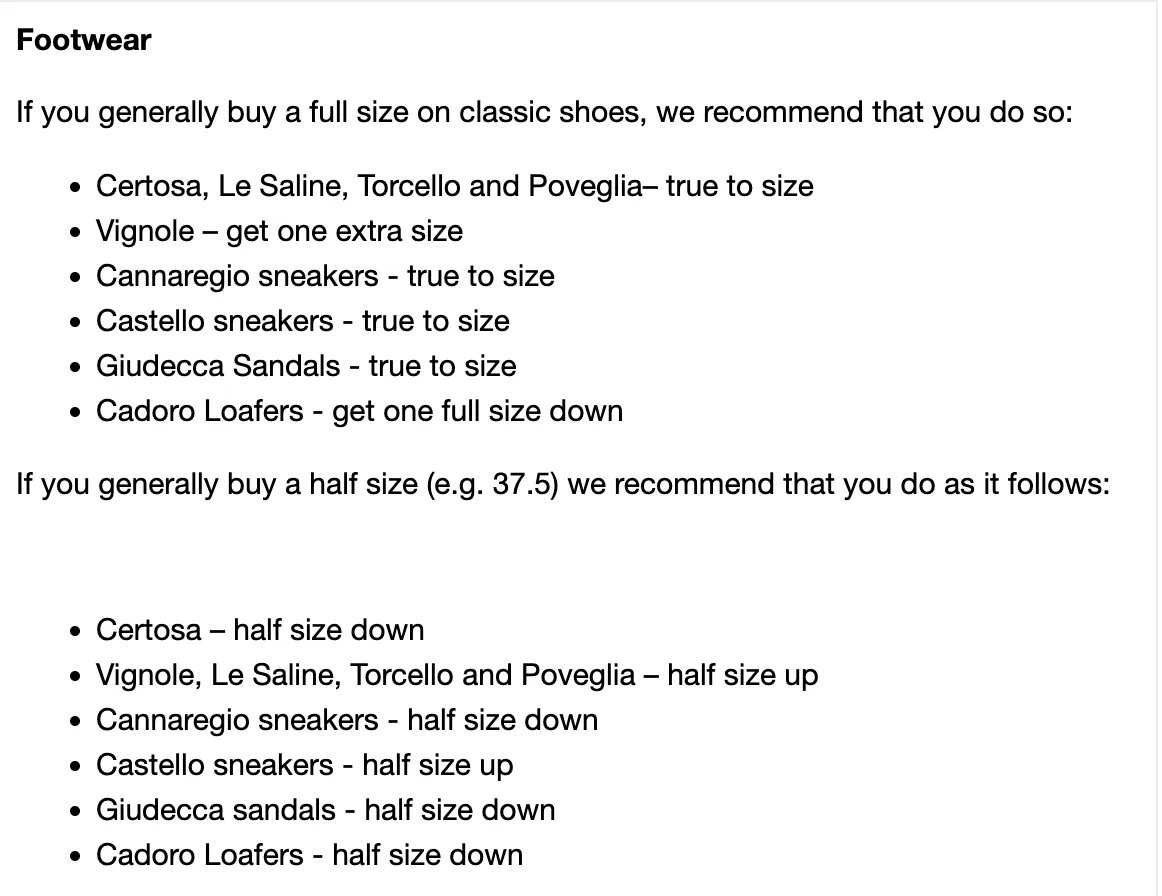
Task: Click the word Poveglia in first list
Action: 585,186
